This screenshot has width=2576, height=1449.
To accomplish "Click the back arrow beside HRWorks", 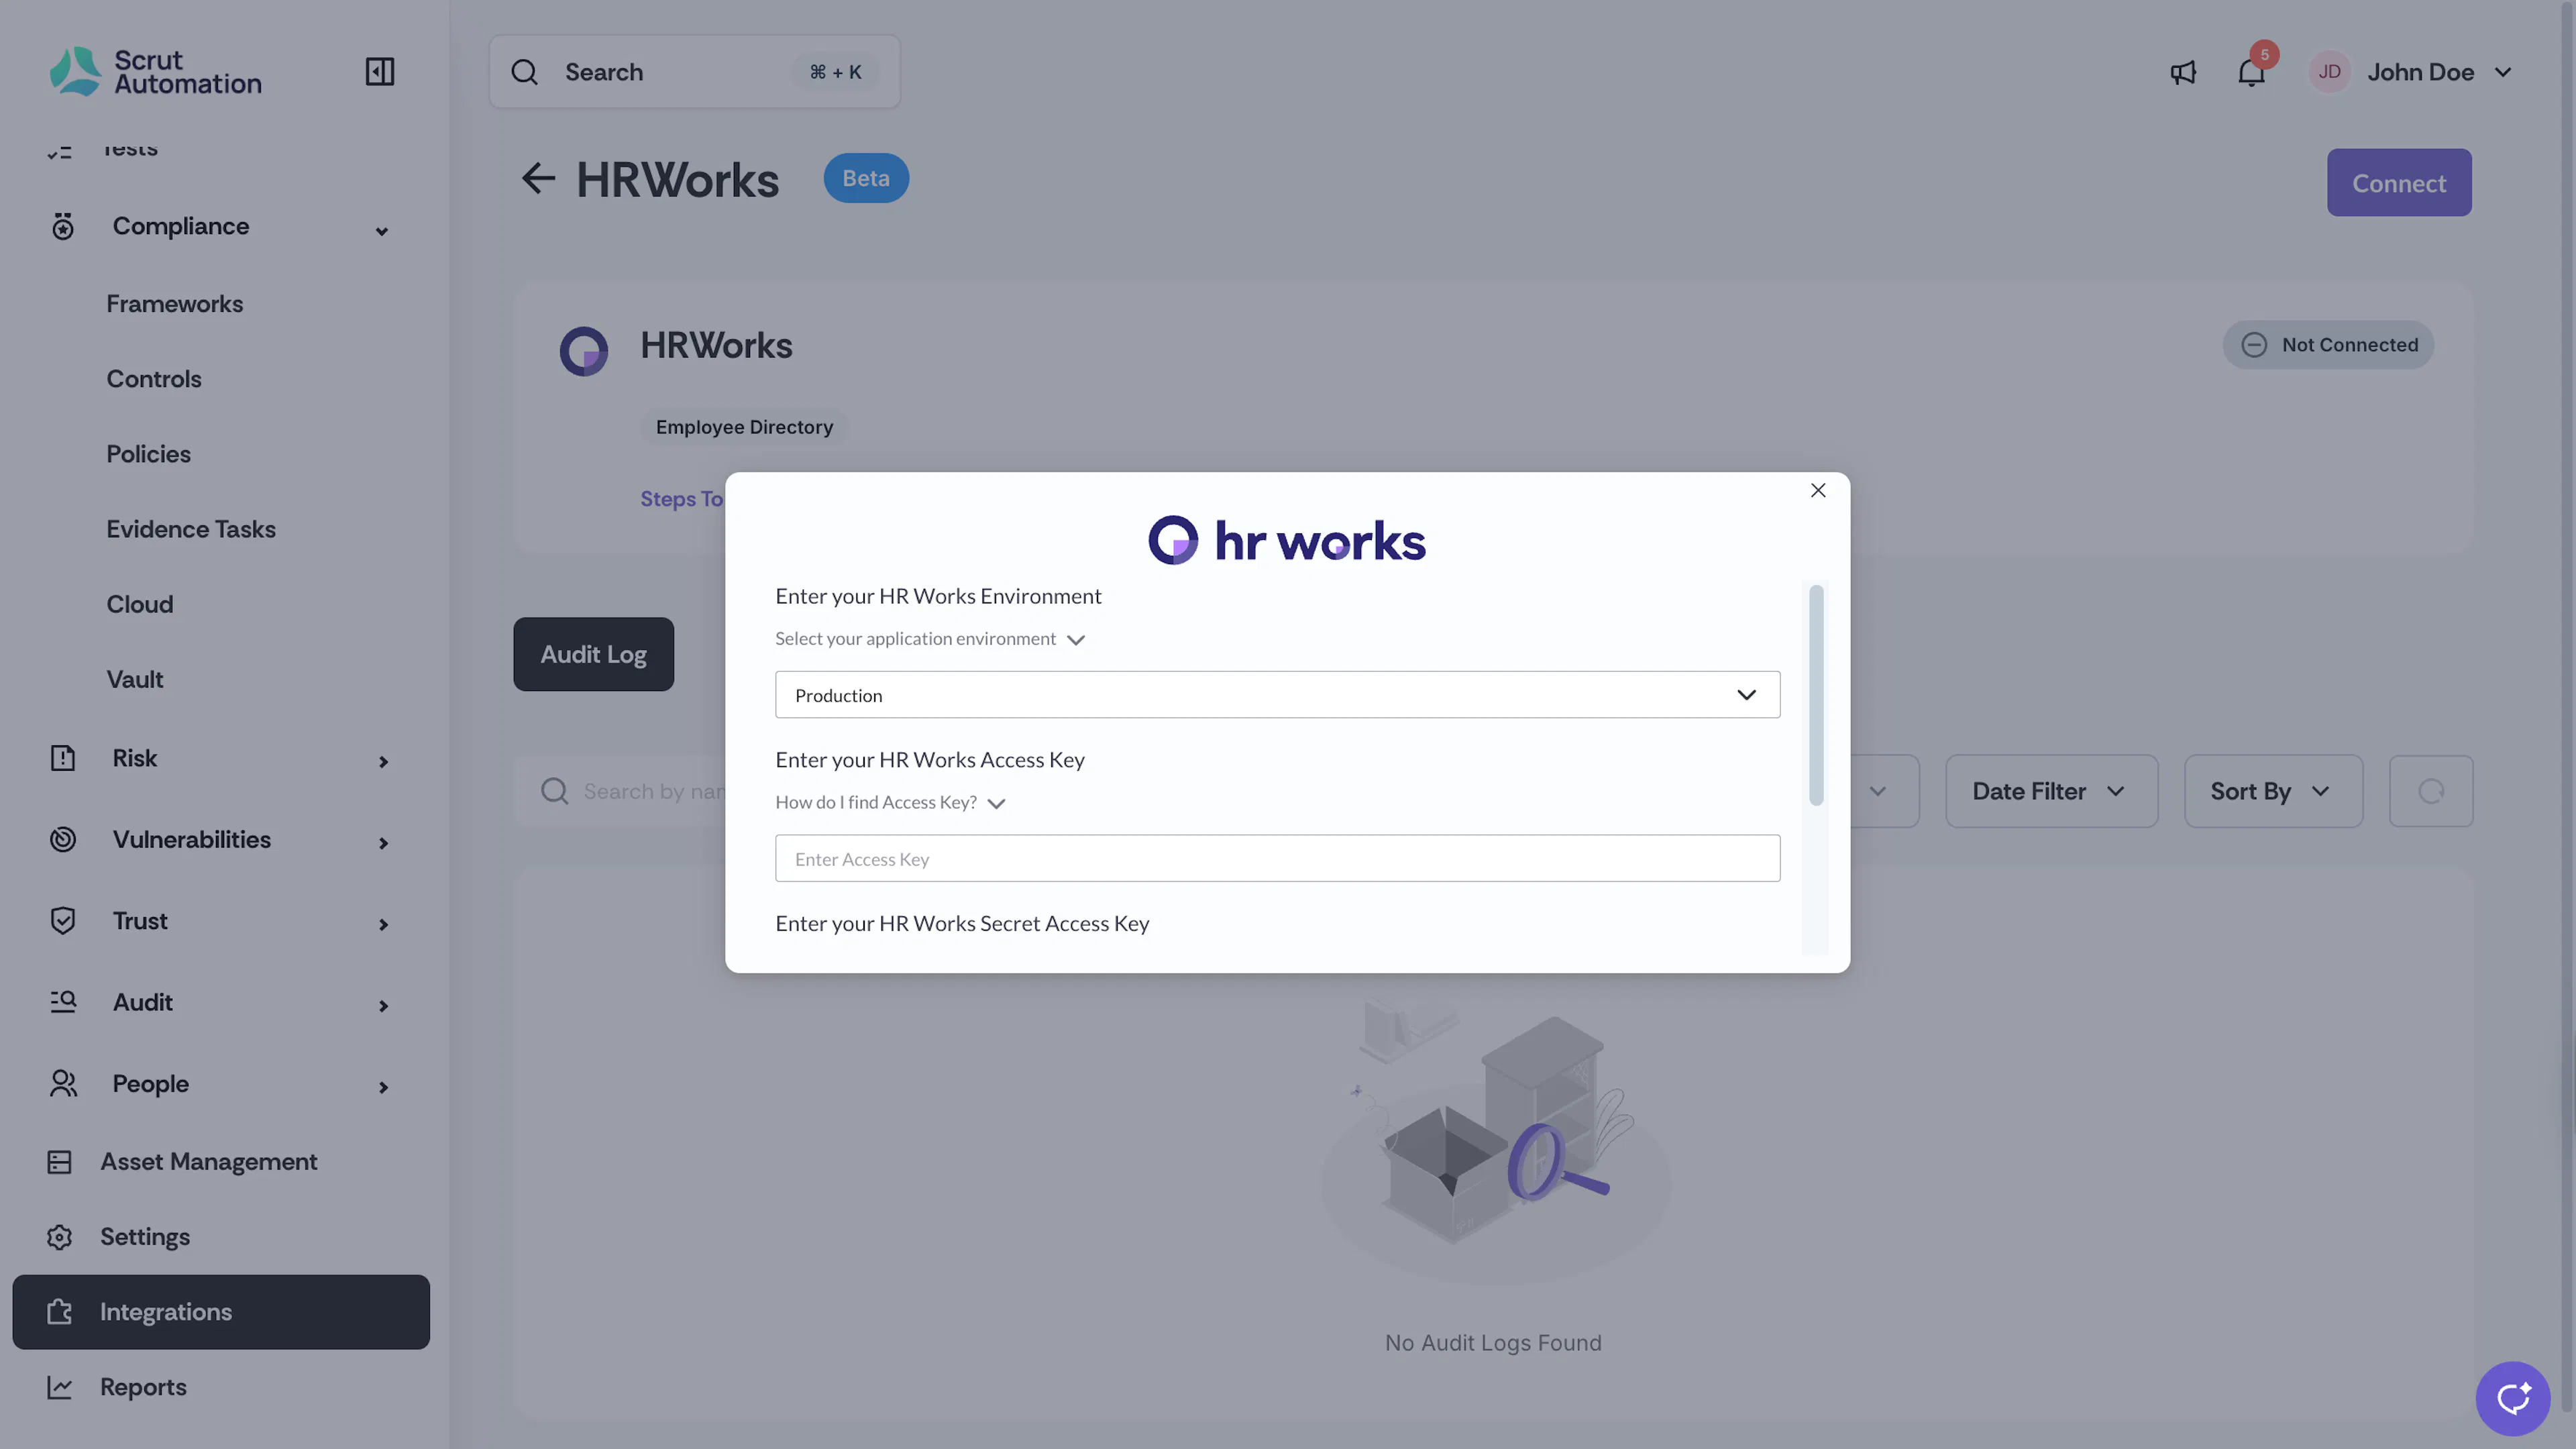I will [x=538, y=179].
